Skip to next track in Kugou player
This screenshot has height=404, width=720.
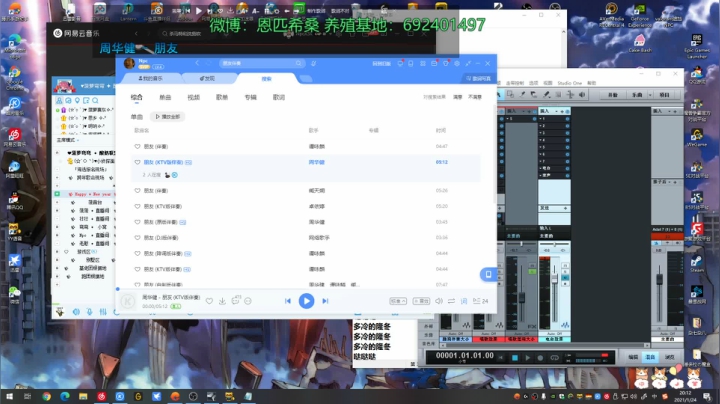[325, 301]
